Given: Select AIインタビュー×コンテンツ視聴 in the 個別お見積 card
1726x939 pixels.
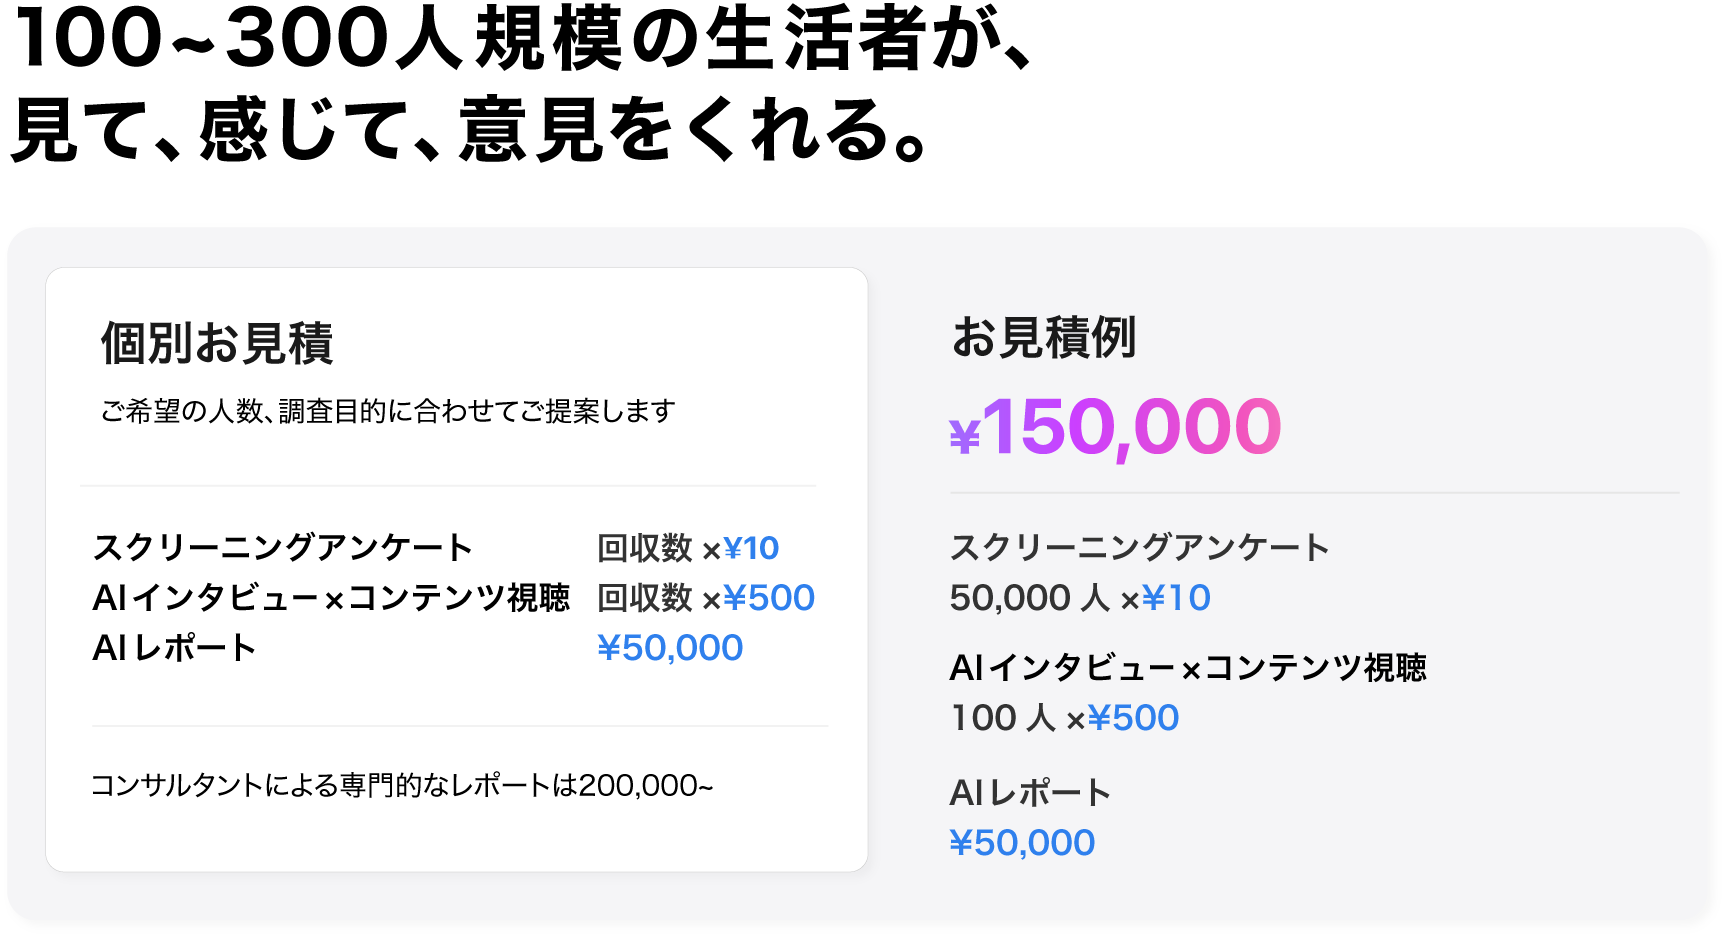Looking at the screenshot, I should coord(331,598).
